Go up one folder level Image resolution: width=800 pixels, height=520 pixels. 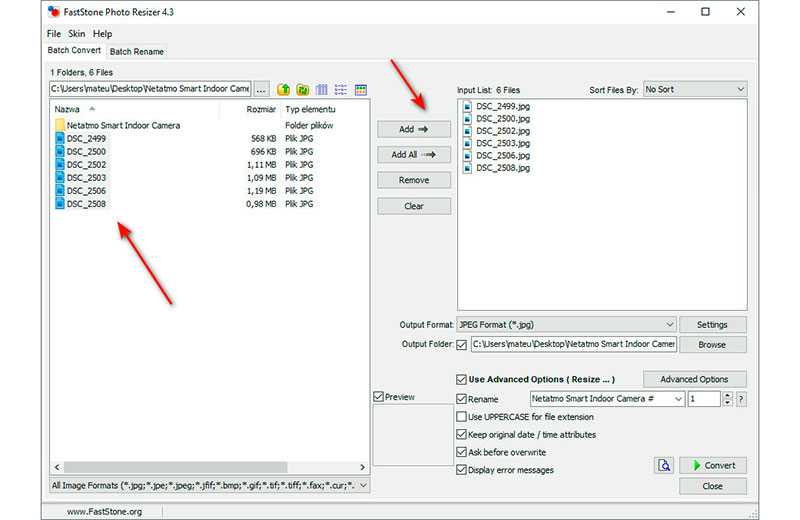tap(283, 90)
